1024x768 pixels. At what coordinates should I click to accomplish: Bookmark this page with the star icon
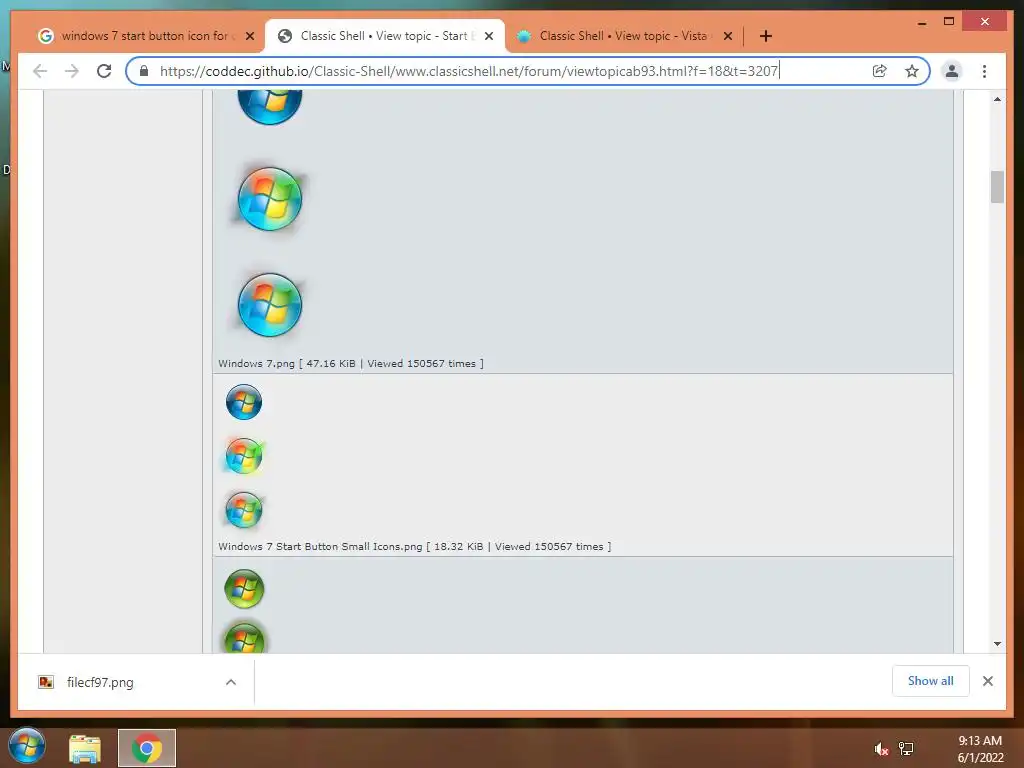pyautogui.click(x=912, y=71)
